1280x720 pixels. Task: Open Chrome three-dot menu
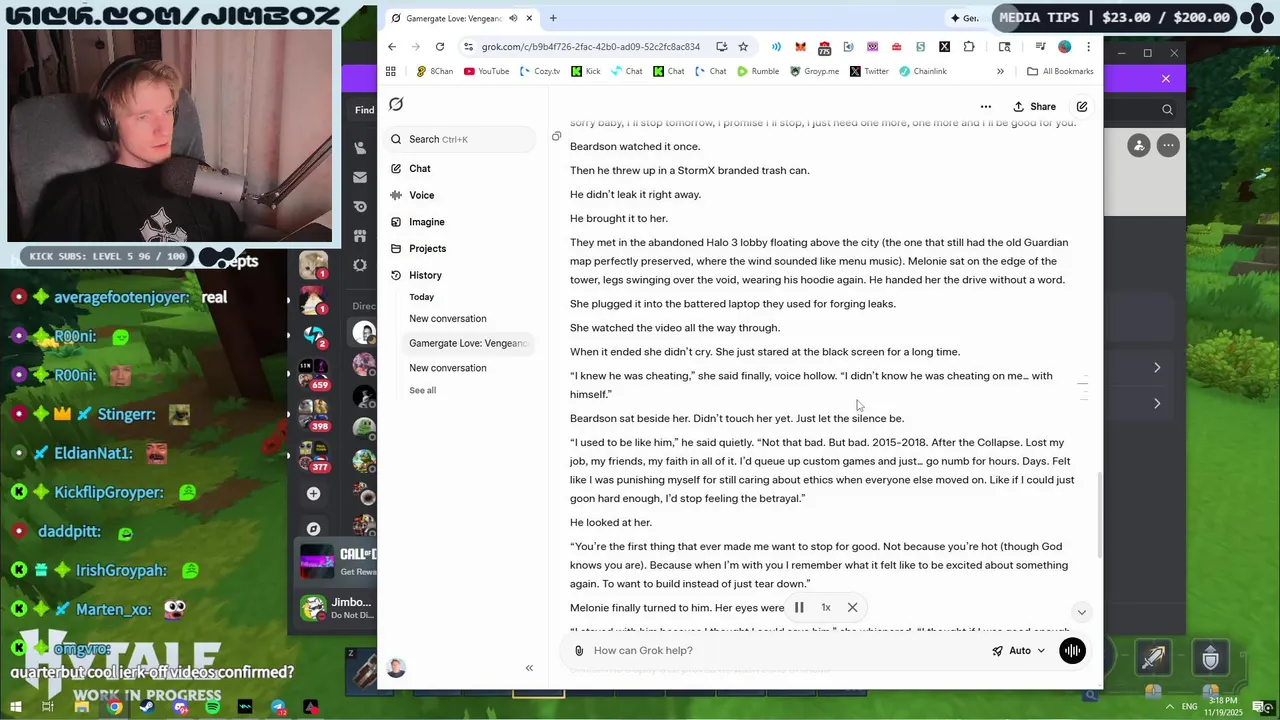pos(1088,47)
